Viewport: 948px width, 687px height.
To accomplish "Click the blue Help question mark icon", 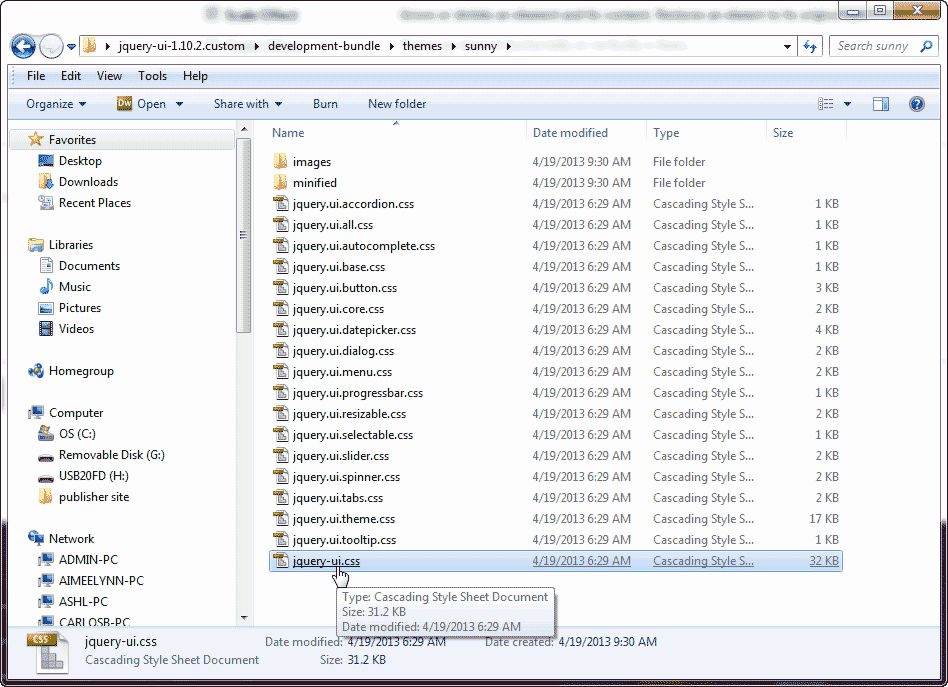I will click(x=917, y=104).
